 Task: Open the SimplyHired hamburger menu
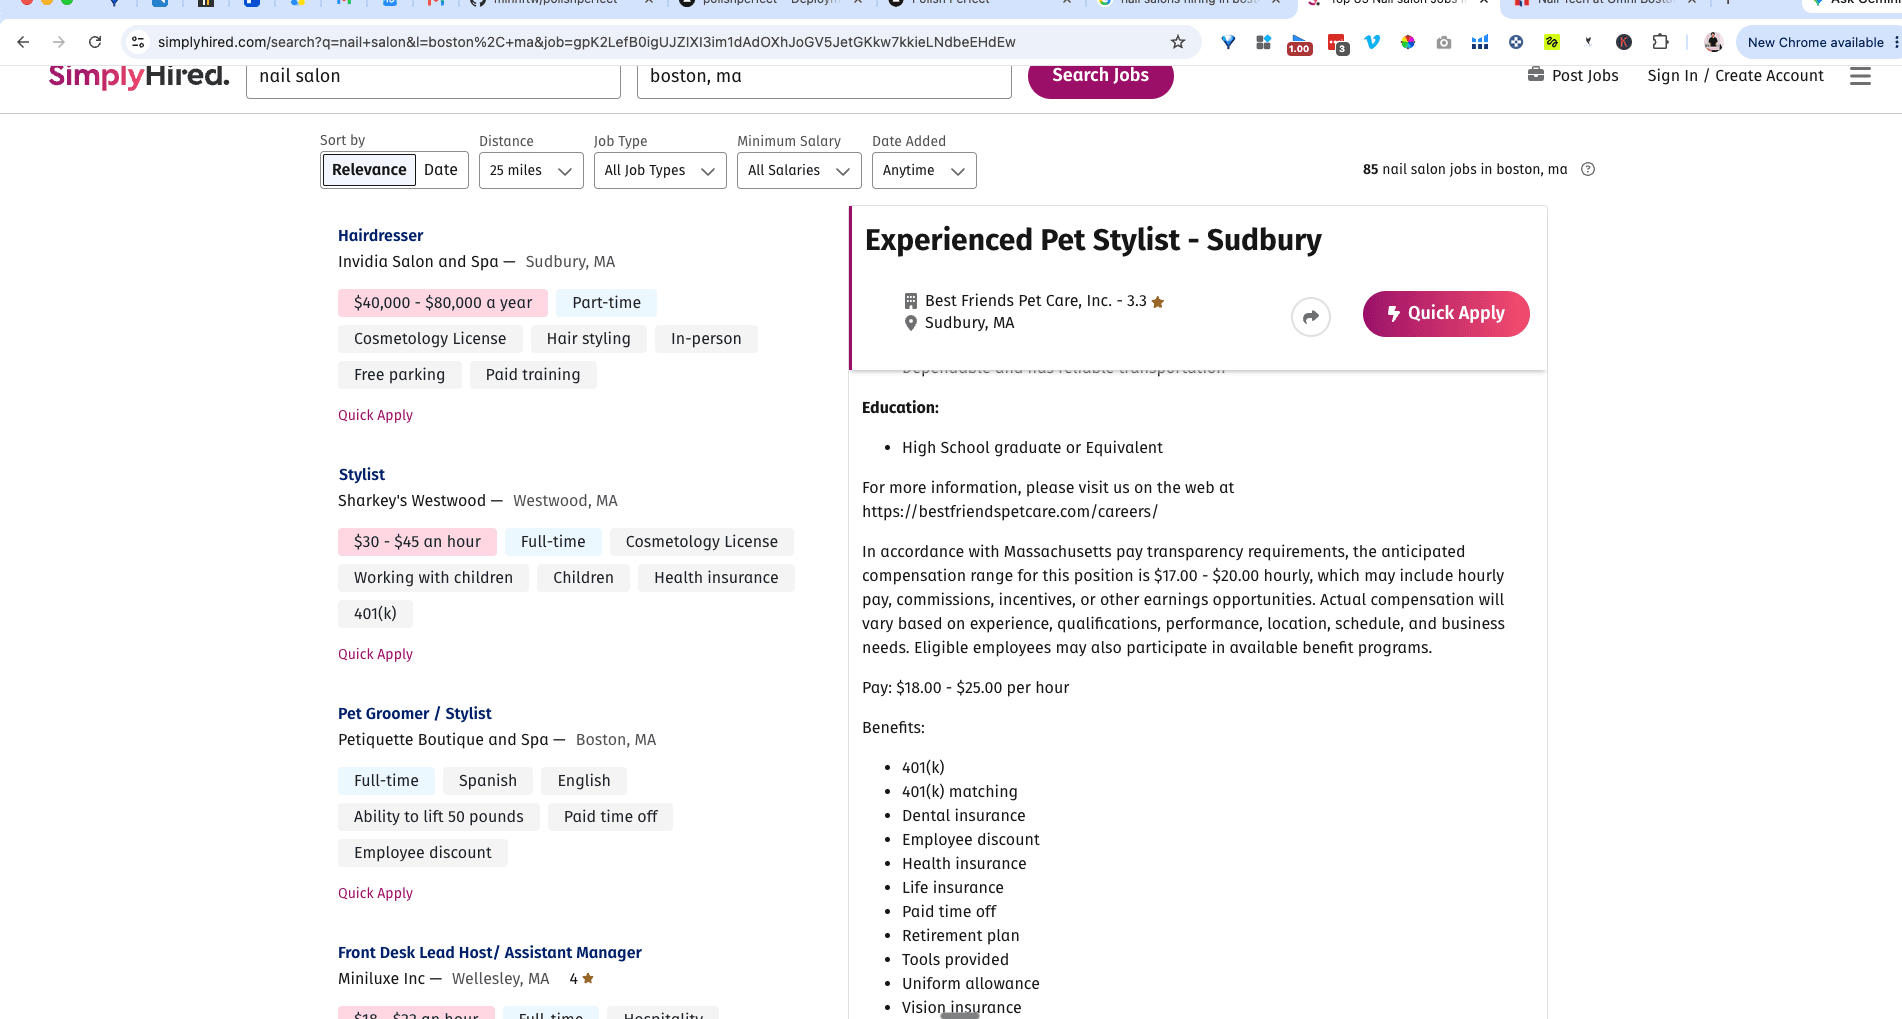1860,76
